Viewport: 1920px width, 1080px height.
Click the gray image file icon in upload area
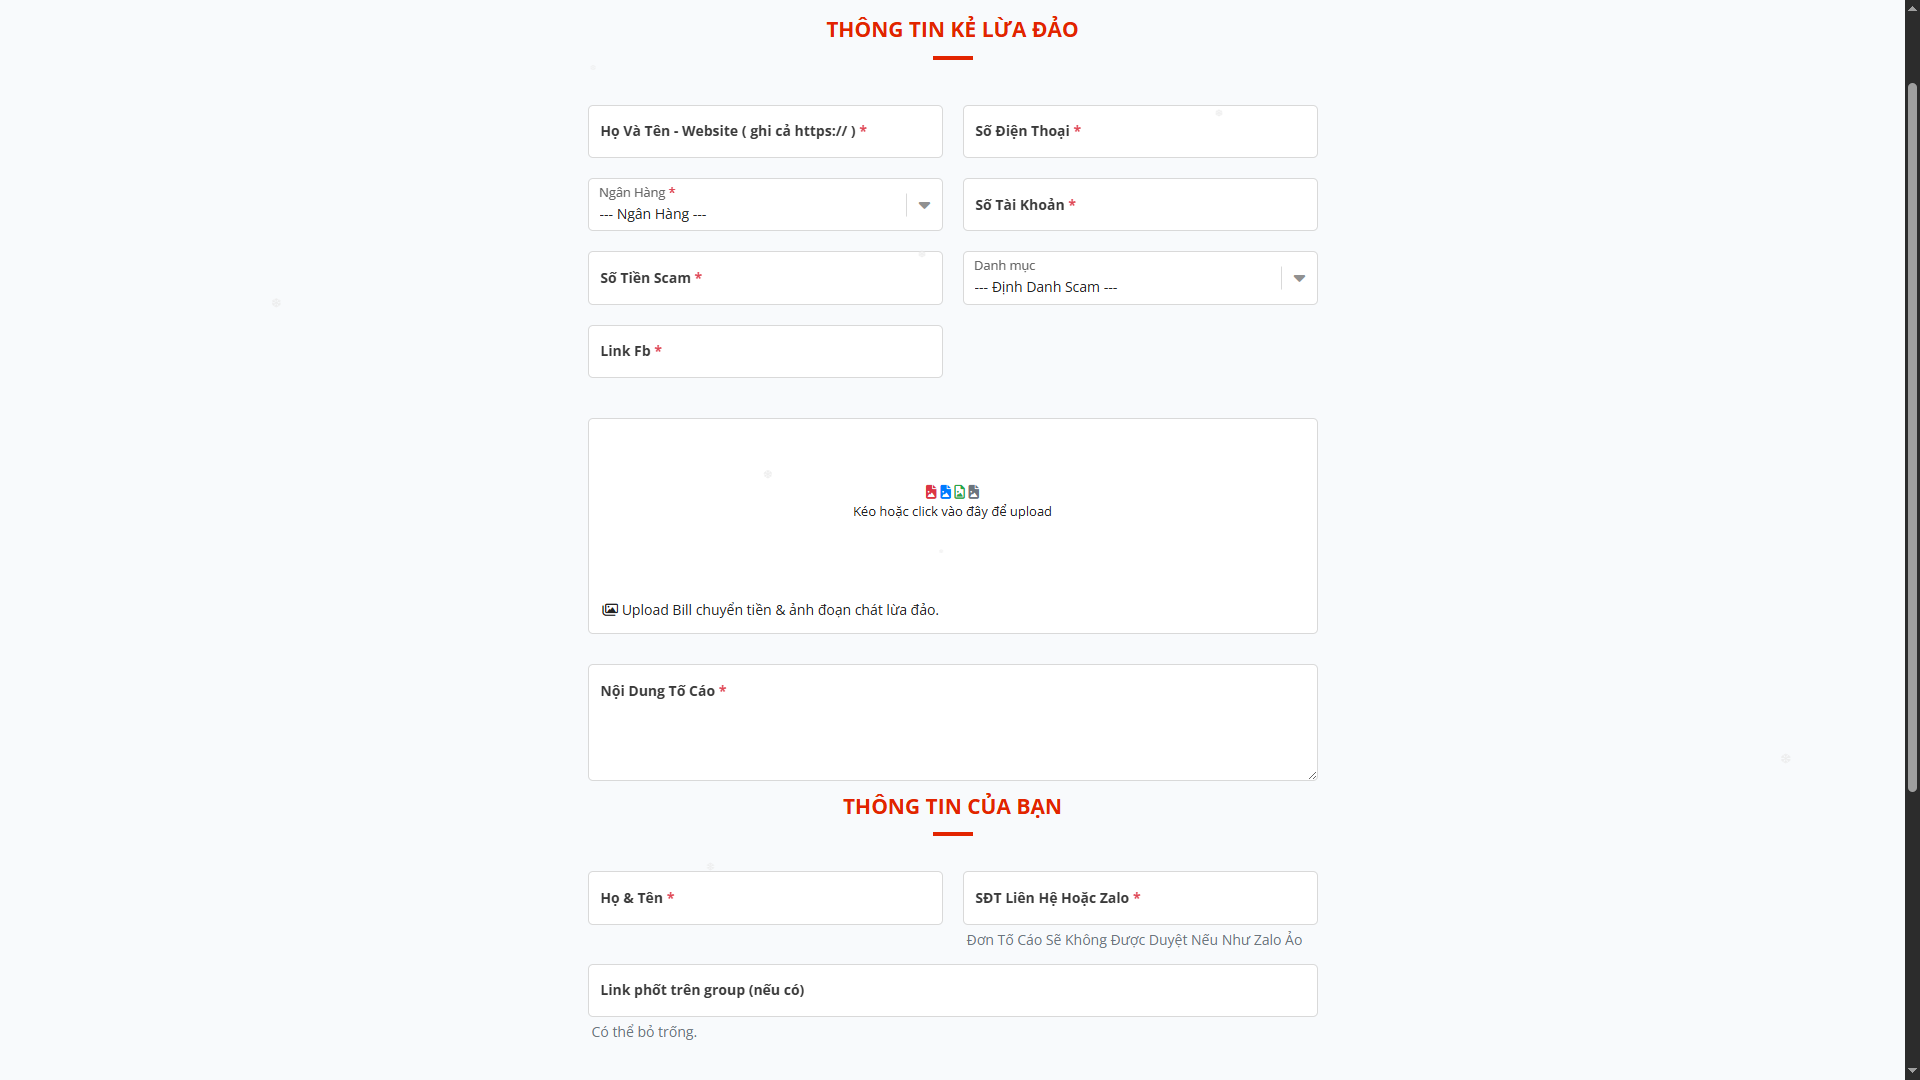pos(974,492)
